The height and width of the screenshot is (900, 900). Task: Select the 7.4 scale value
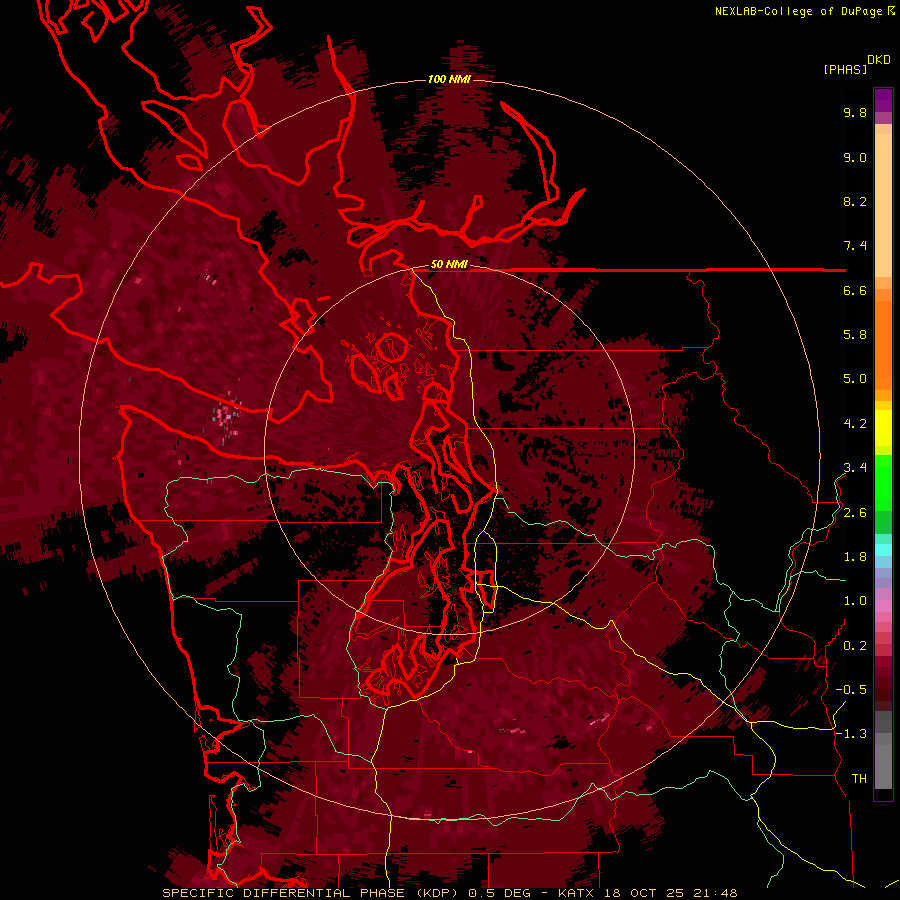[x=855, y=246]
